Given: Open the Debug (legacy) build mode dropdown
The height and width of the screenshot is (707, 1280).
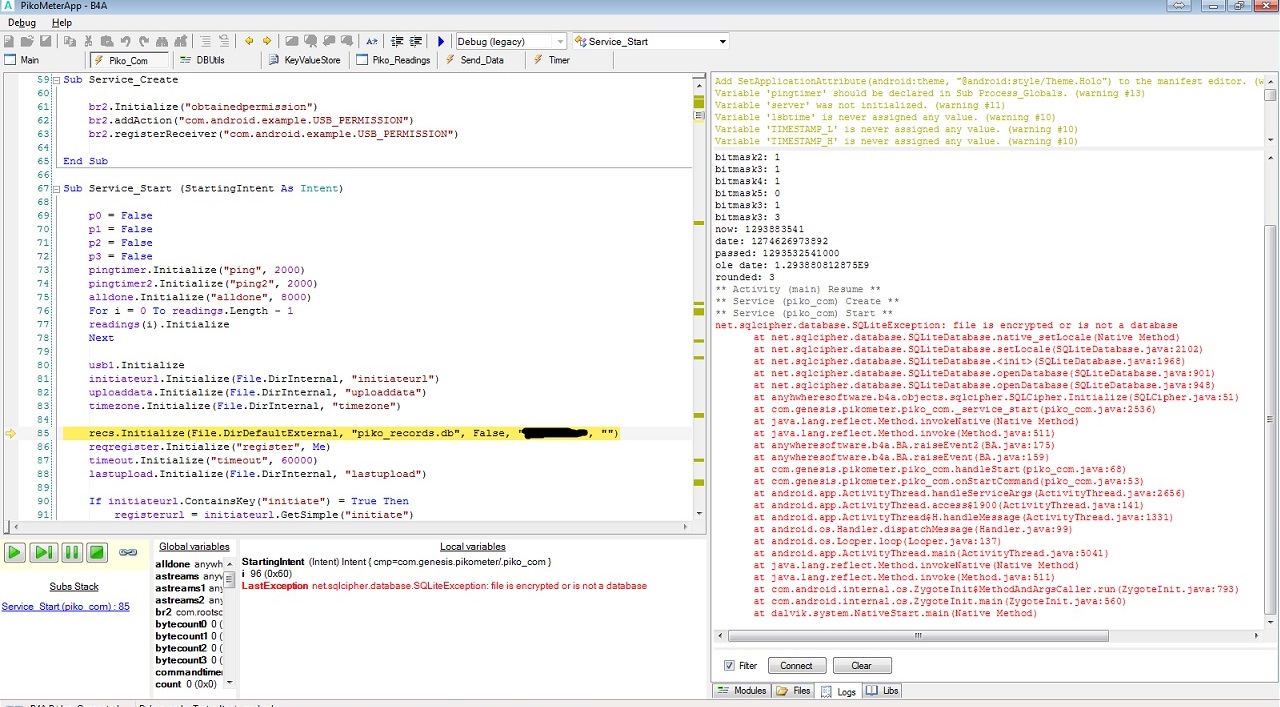Looking at the screenshot, I should pyautogui.click(x=559, y=41).
